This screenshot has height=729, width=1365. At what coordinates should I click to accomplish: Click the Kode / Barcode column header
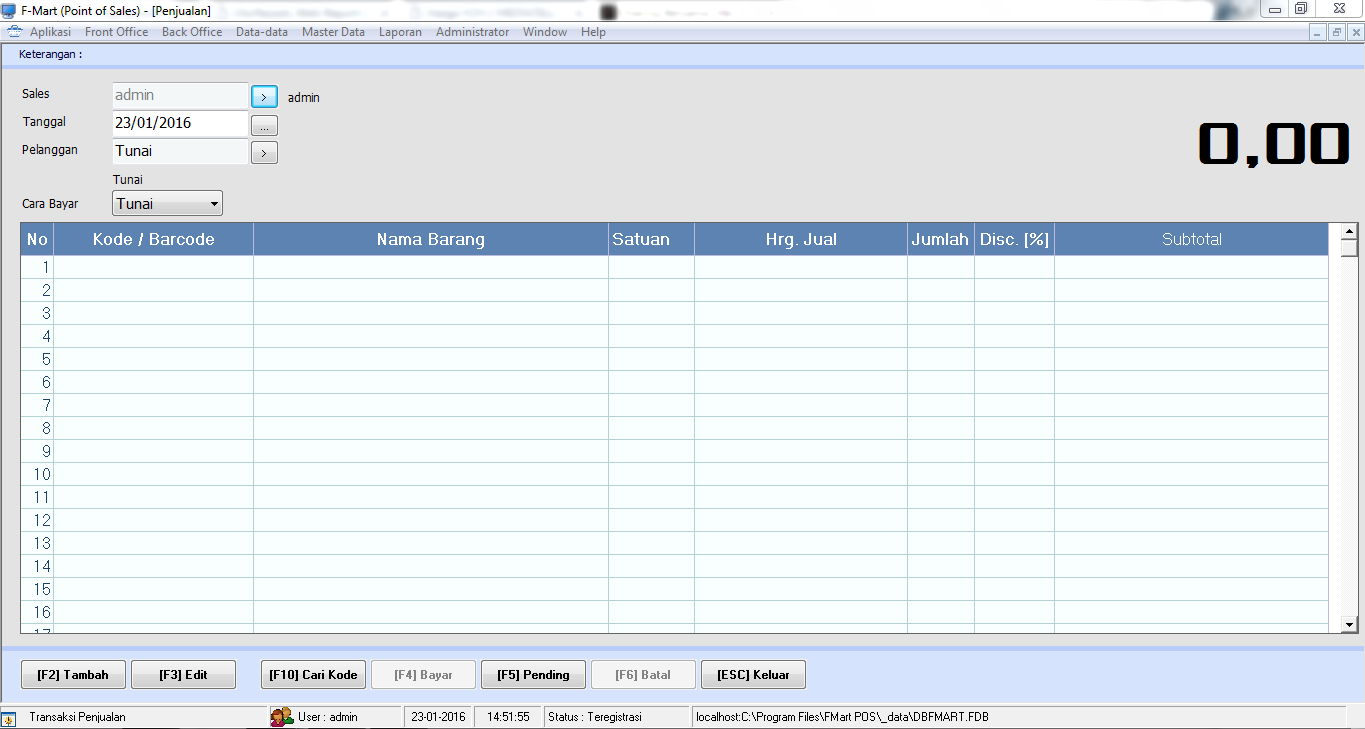(x=153, y=239)
